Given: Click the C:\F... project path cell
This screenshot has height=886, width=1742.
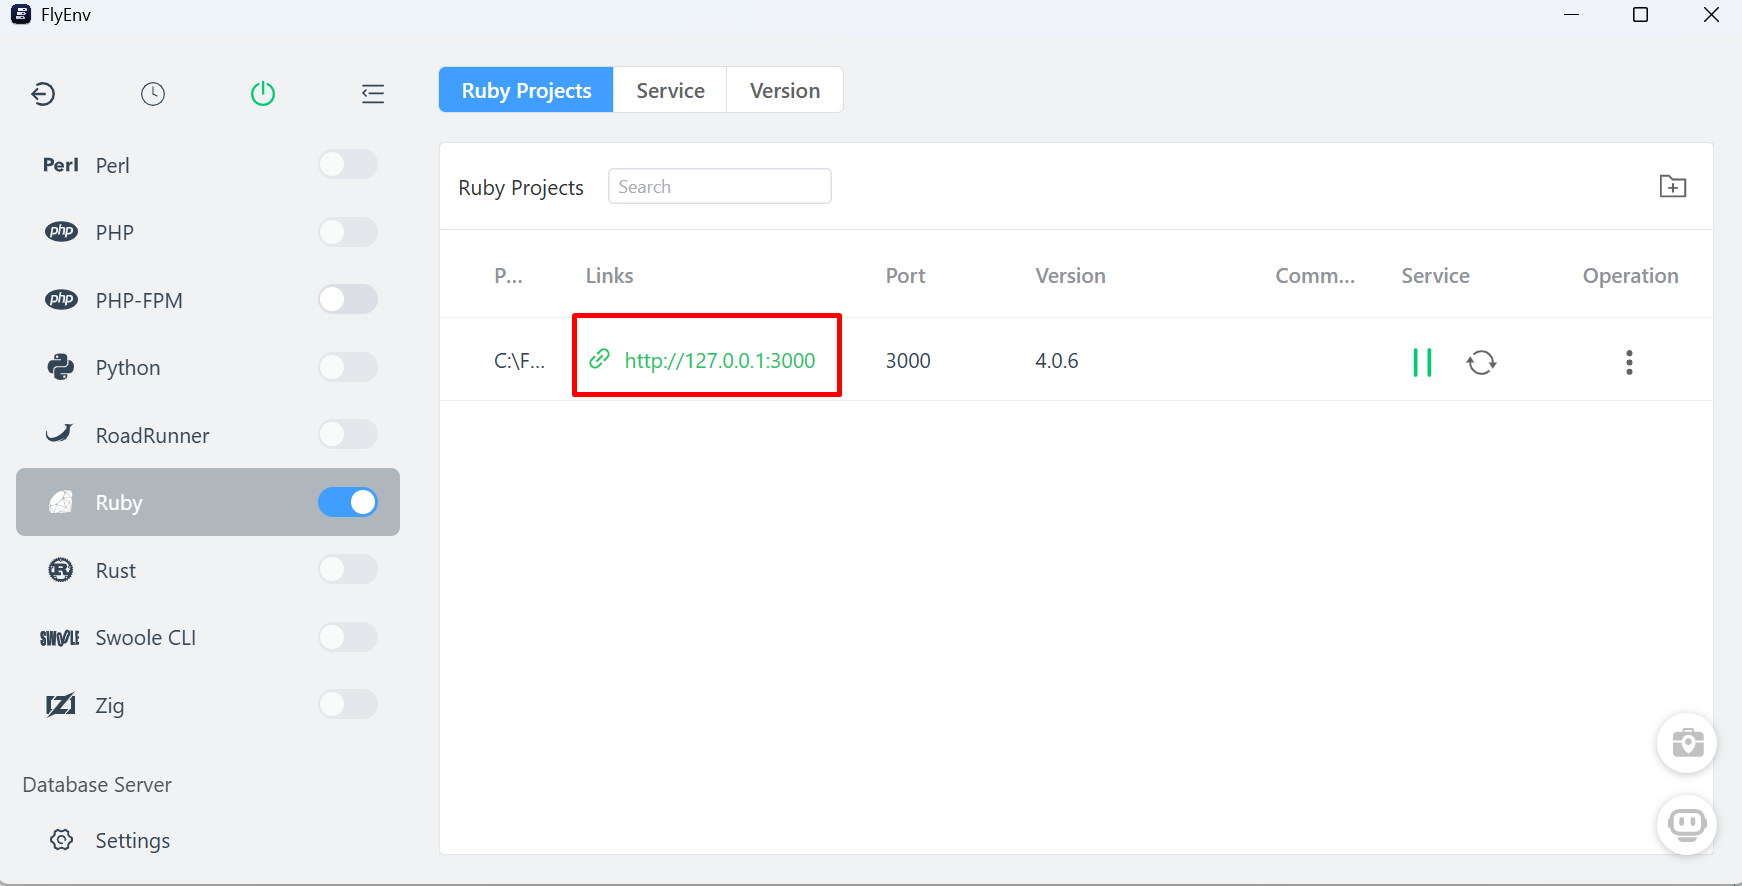Looking at the screenshot, I should tap(519, 360).
